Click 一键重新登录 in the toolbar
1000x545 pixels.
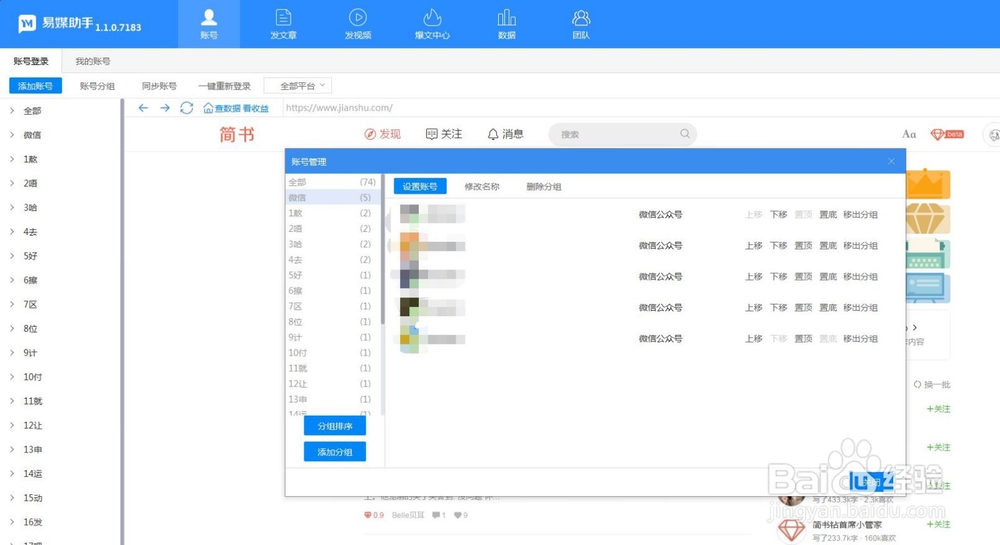(224, 86)
